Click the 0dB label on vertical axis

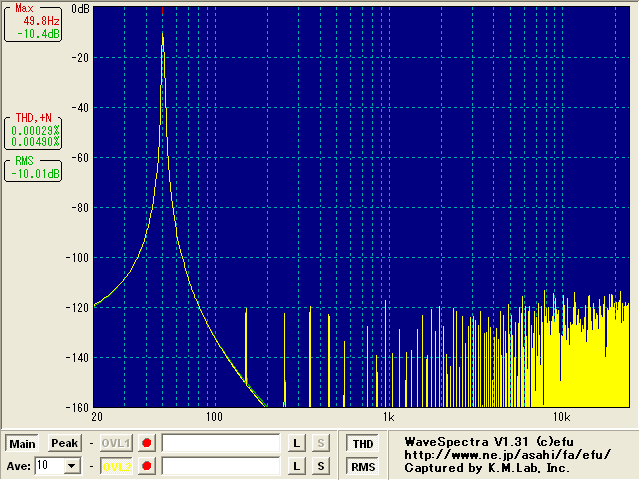click(80, 9)
